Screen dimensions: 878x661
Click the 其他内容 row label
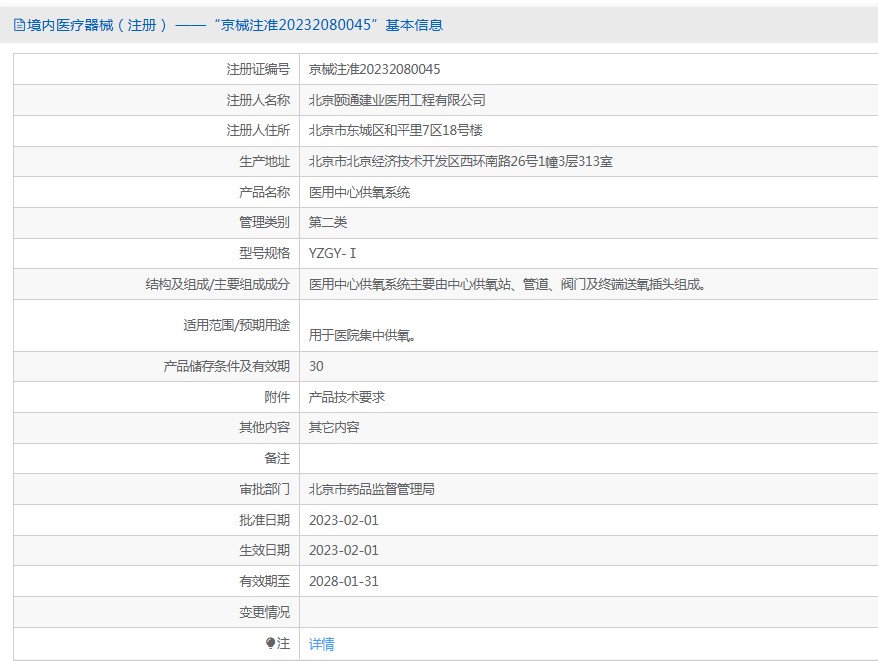click(x=264, y=427)
